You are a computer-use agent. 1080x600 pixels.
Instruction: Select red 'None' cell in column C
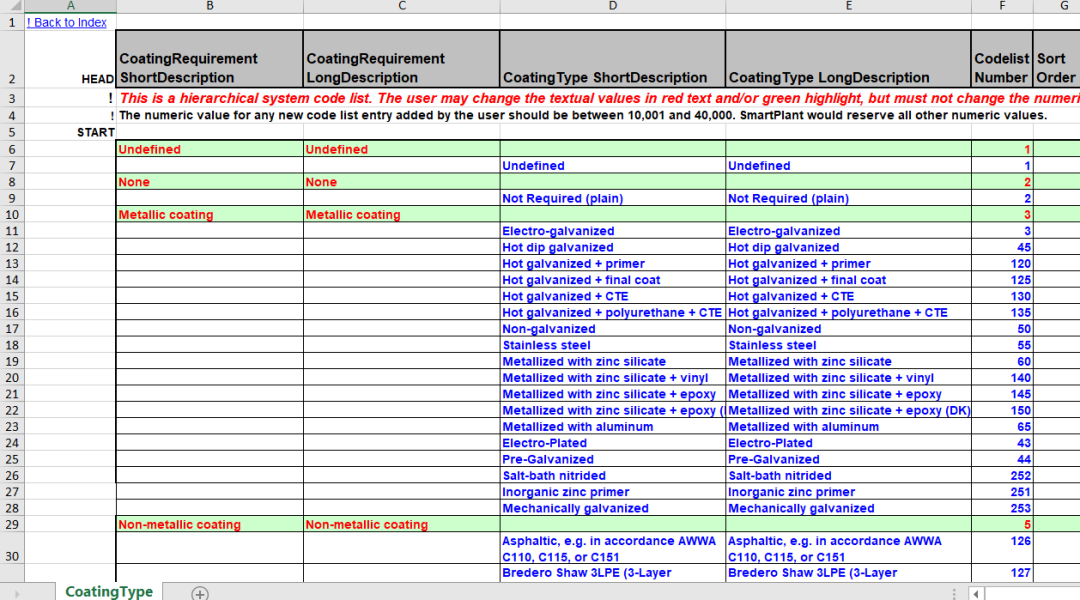[402, 182]
